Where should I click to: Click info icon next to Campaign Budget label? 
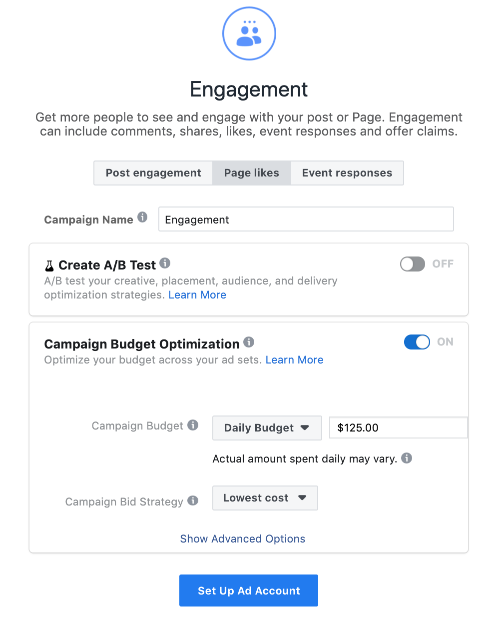coord(193,425)
